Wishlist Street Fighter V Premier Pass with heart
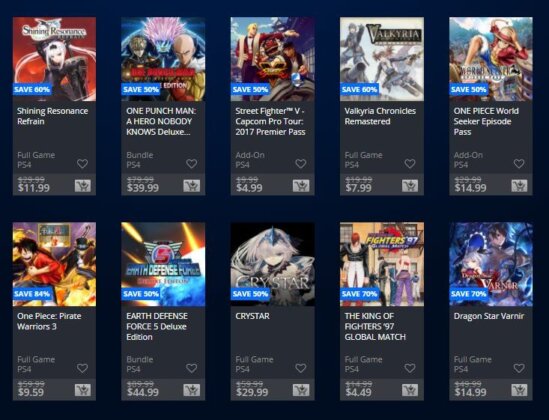 click(x=301, y=163)
